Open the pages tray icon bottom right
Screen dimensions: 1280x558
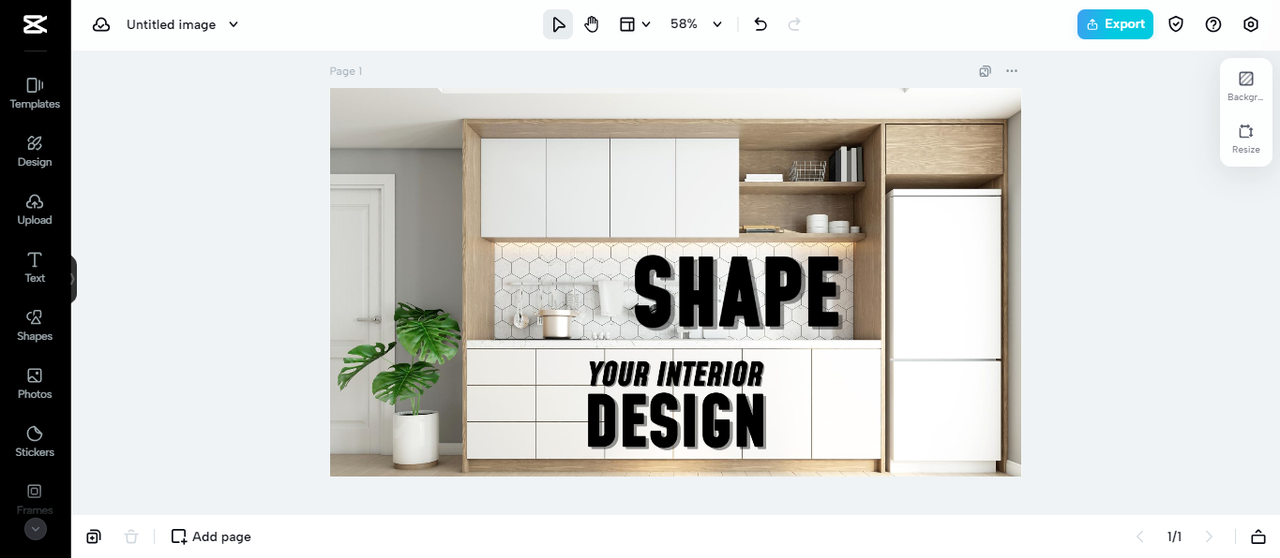(x=1259, y=537)
